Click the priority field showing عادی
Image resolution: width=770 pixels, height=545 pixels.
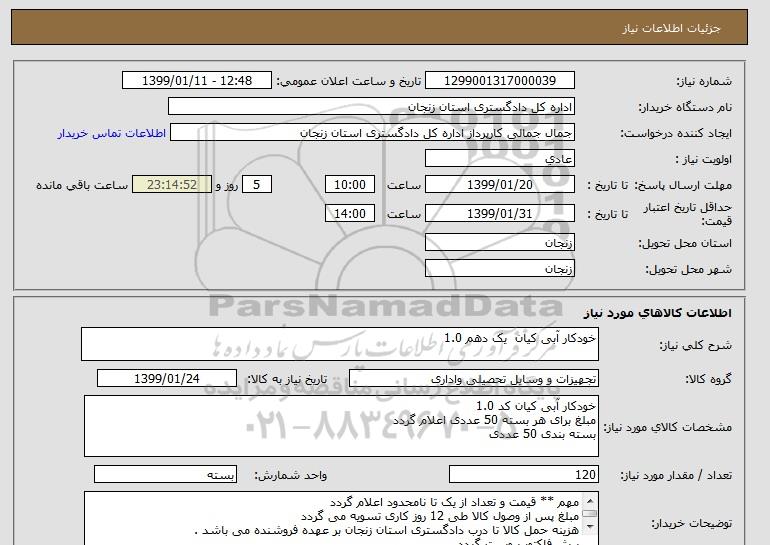500,159
